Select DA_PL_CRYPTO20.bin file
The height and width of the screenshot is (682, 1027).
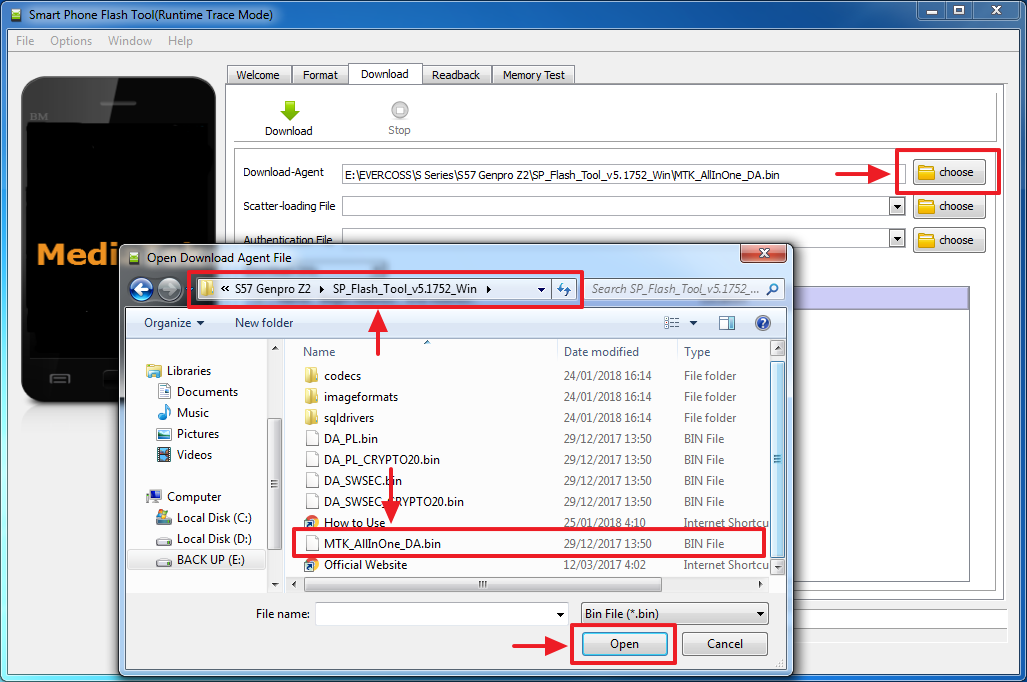click(382, 460)
